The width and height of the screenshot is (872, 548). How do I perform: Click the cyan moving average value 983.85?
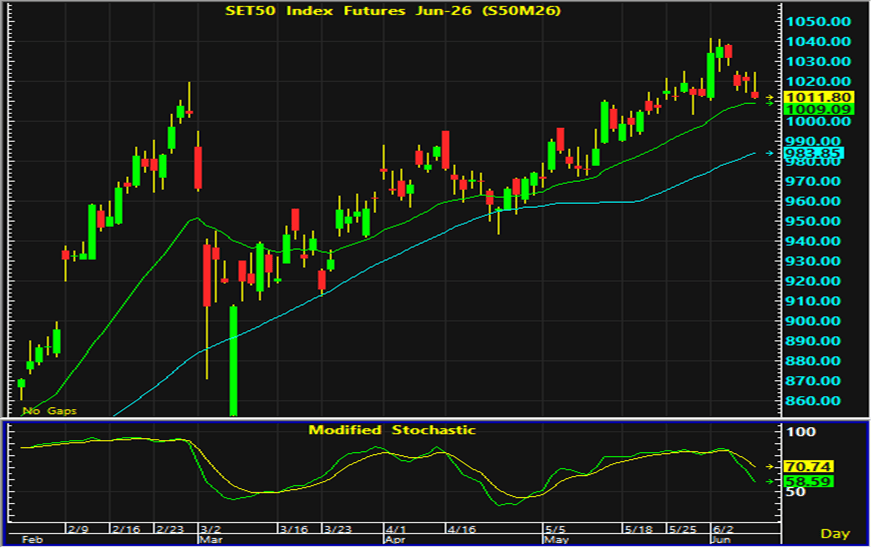[x=814, y=154]
